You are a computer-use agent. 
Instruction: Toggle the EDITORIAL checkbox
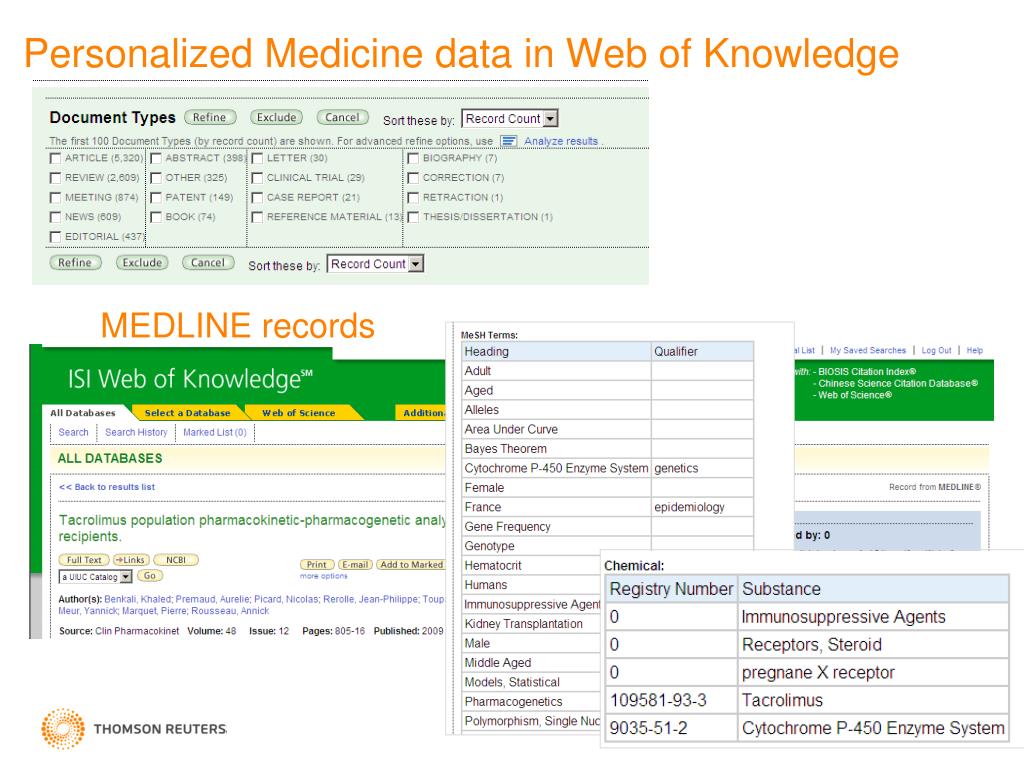coord(56,237)
